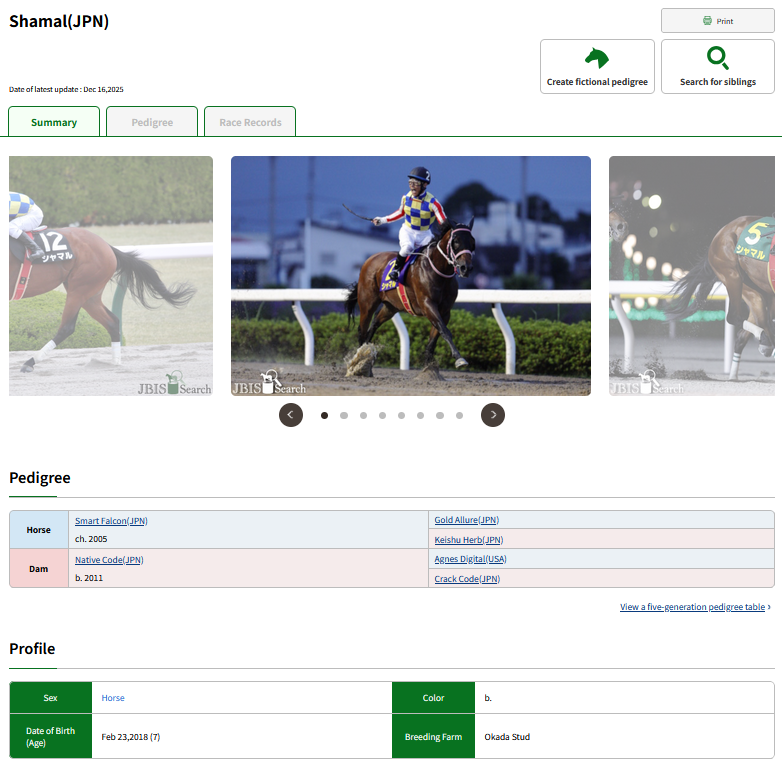Click 'Date of latest update : Dec 16,2025'

point(66,89)
